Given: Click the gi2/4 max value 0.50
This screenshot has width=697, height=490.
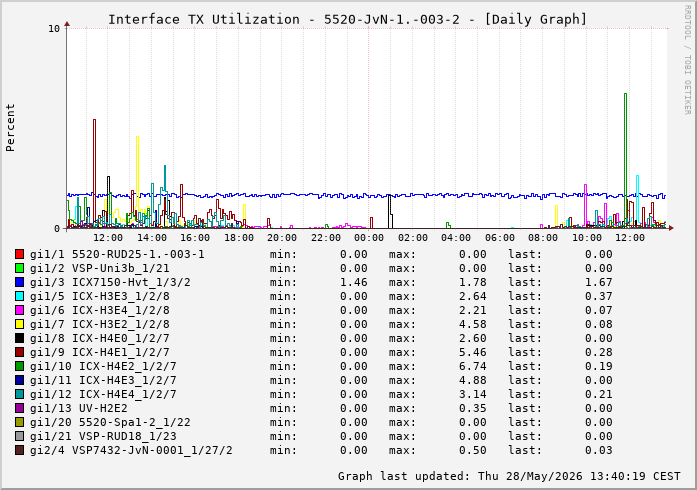Looking at the screenshot, I should tap(473, 450).
